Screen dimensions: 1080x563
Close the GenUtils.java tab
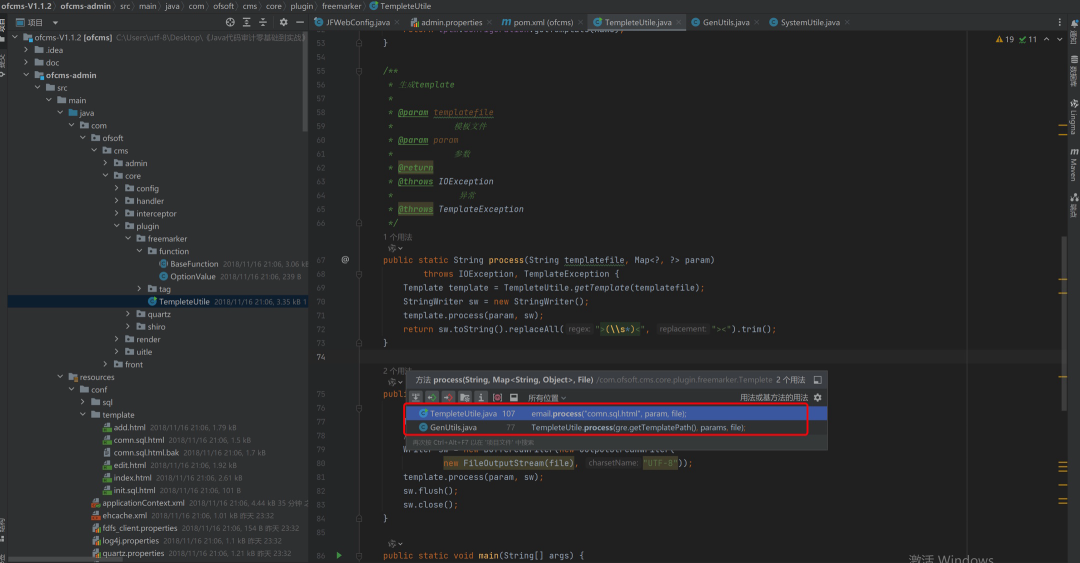coord(756,22)
